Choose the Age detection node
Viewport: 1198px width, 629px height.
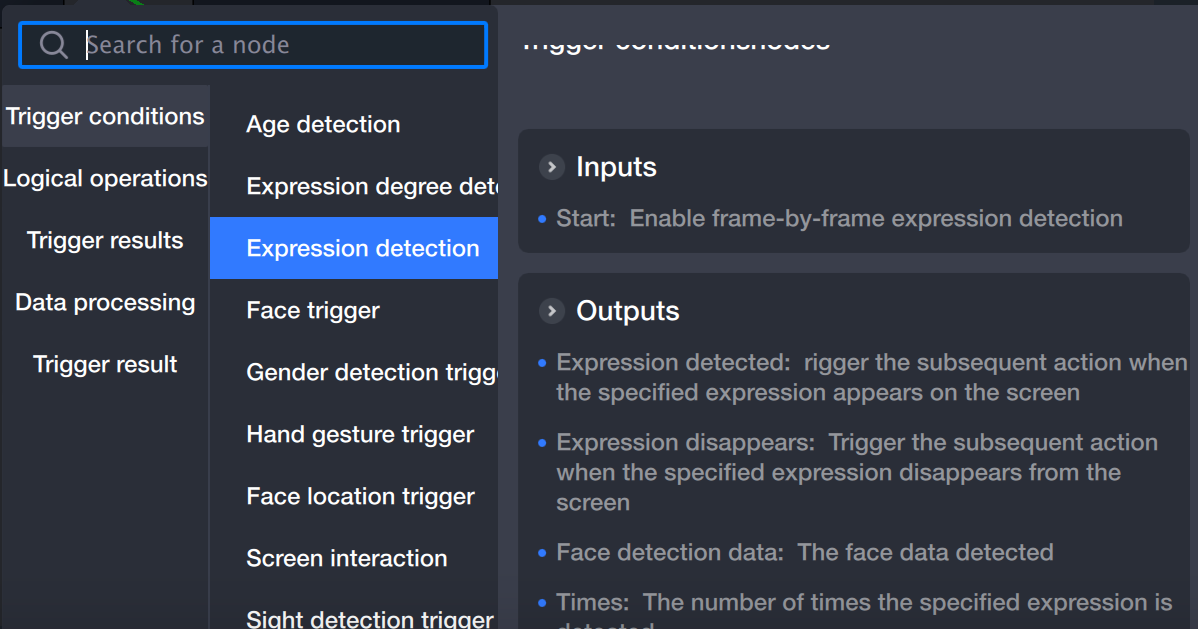click(x=323, y=125)
